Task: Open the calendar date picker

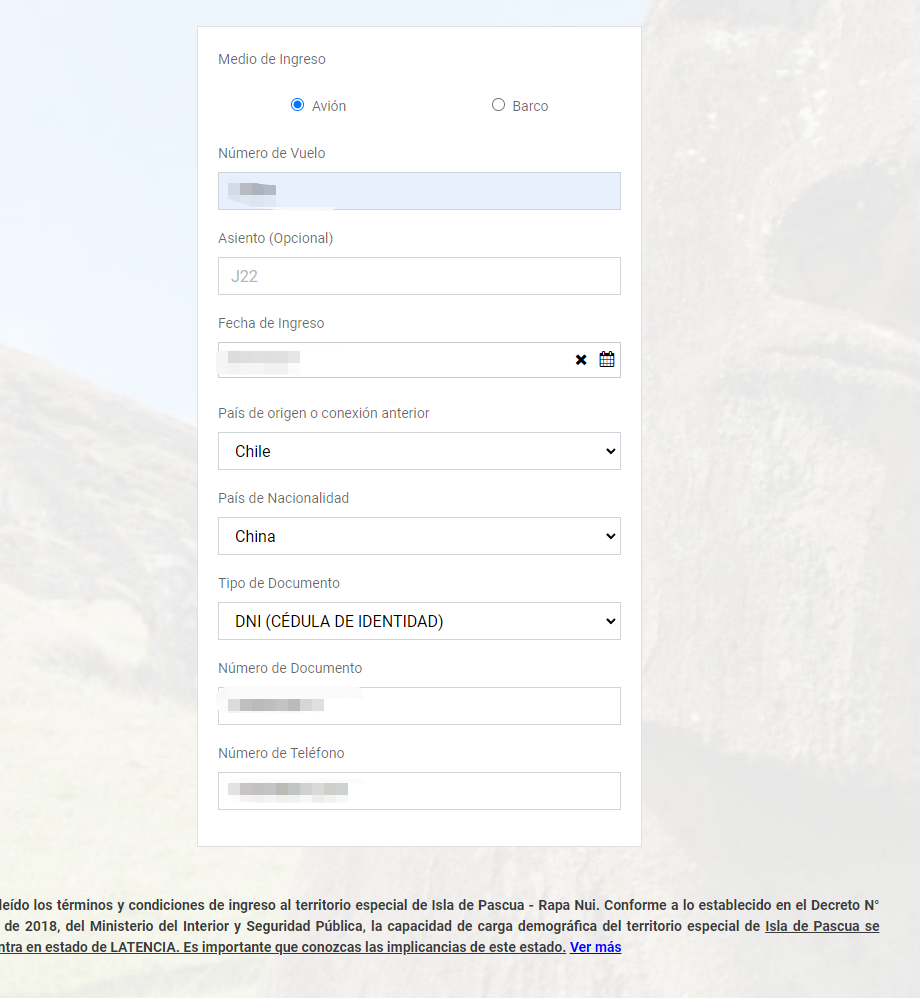Action: pos(607,360)
